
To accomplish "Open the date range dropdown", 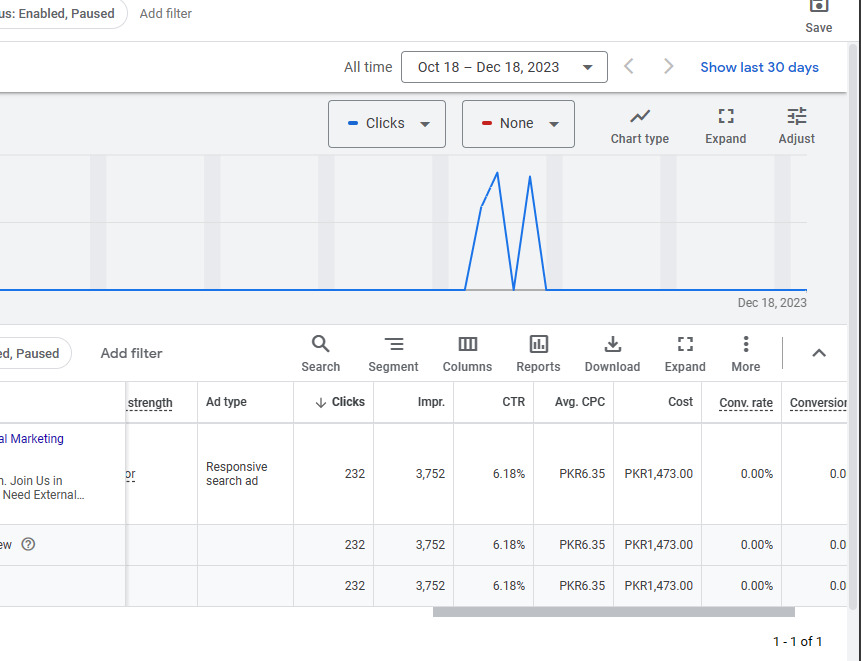I will 504,67.
